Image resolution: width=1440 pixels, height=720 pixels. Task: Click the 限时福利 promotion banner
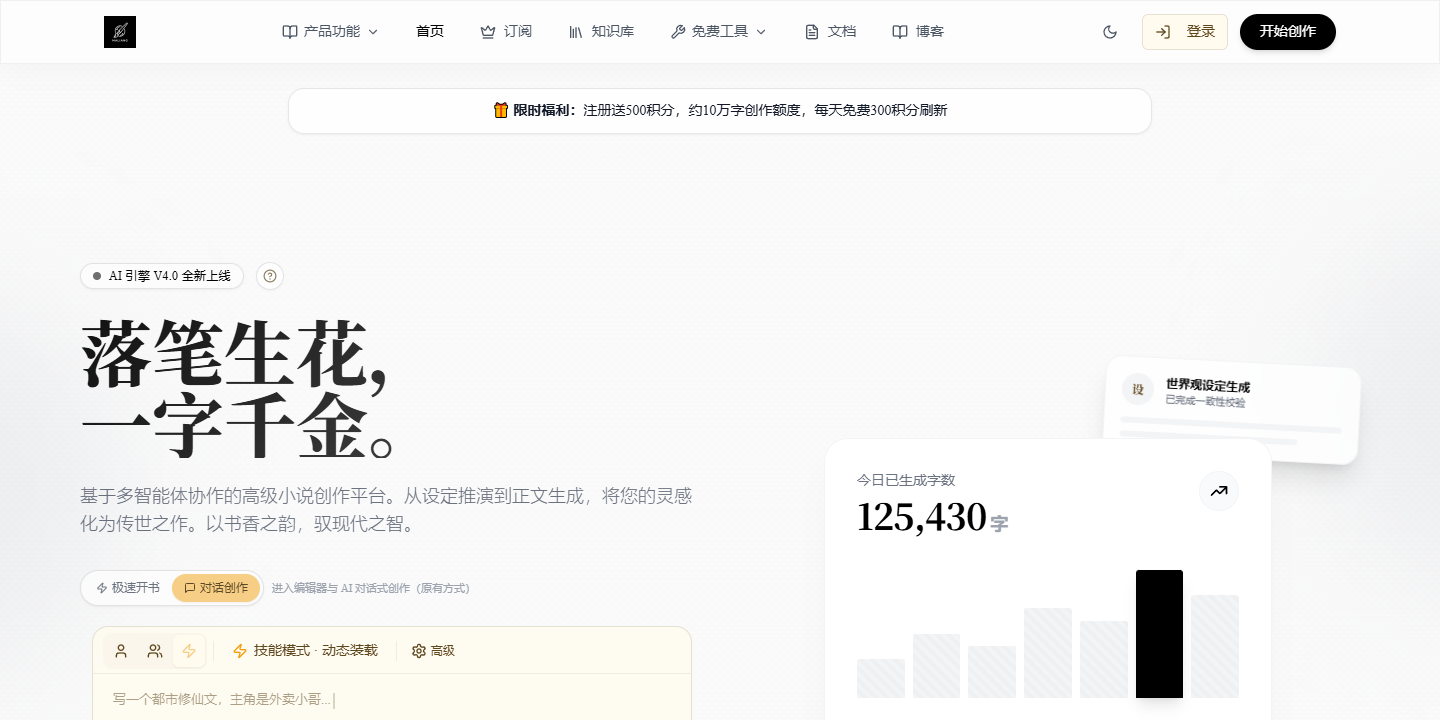point(720,111)
